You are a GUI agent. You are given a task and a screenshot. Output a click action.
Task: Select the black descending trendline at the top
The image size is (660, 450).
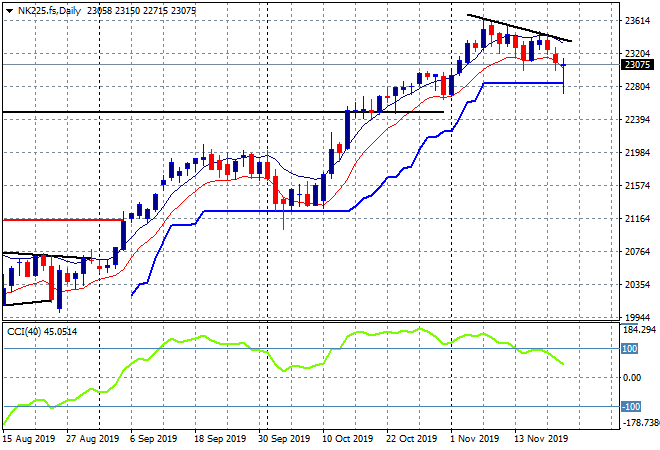coord(519,28)
